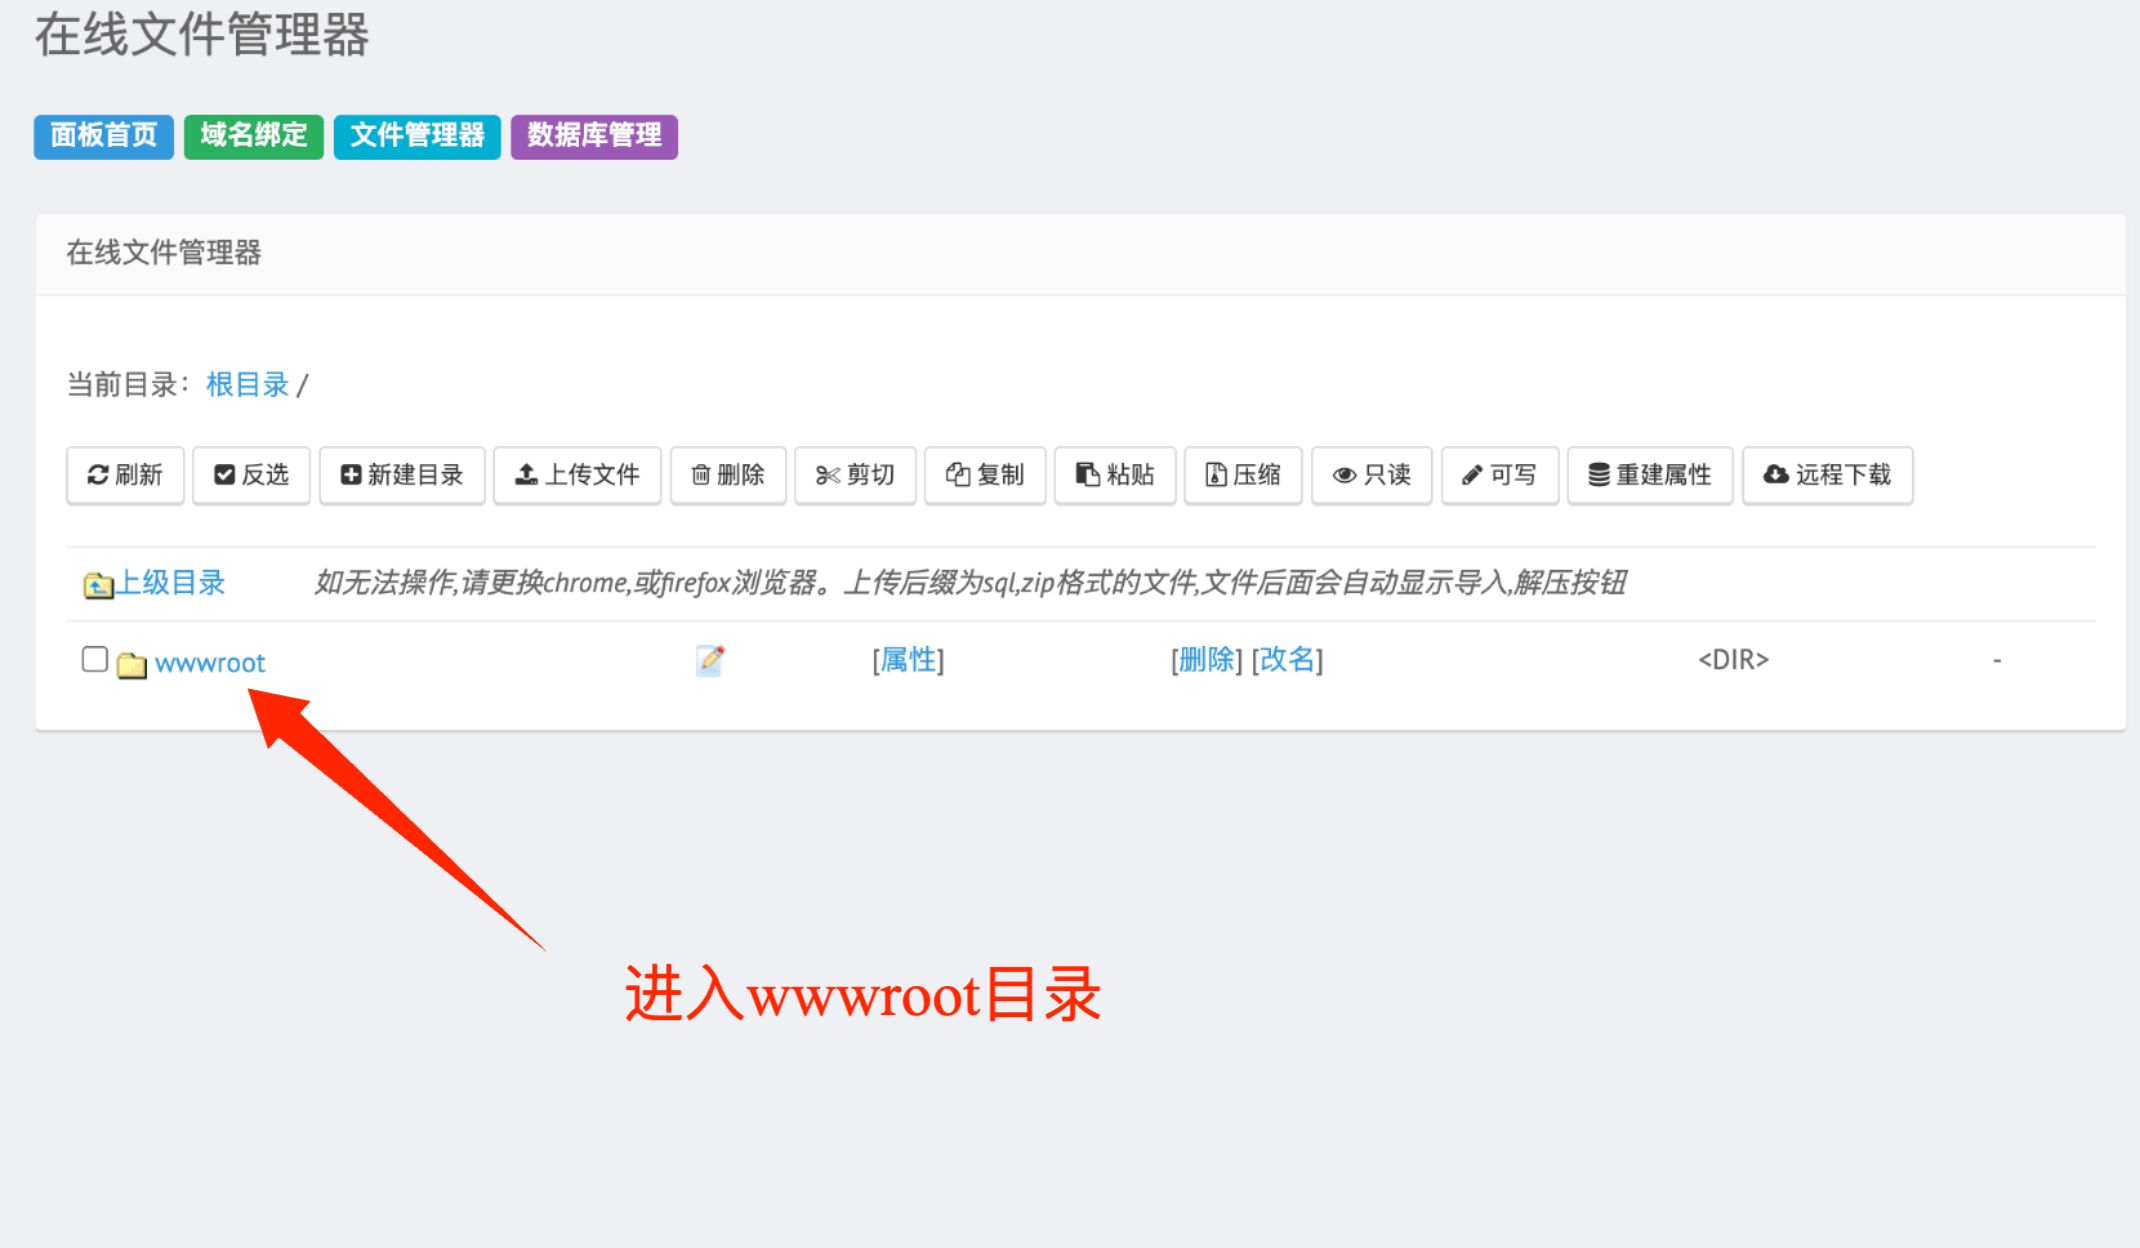Check the checkbox next to wwwroot folder

[x=93, y=658]
